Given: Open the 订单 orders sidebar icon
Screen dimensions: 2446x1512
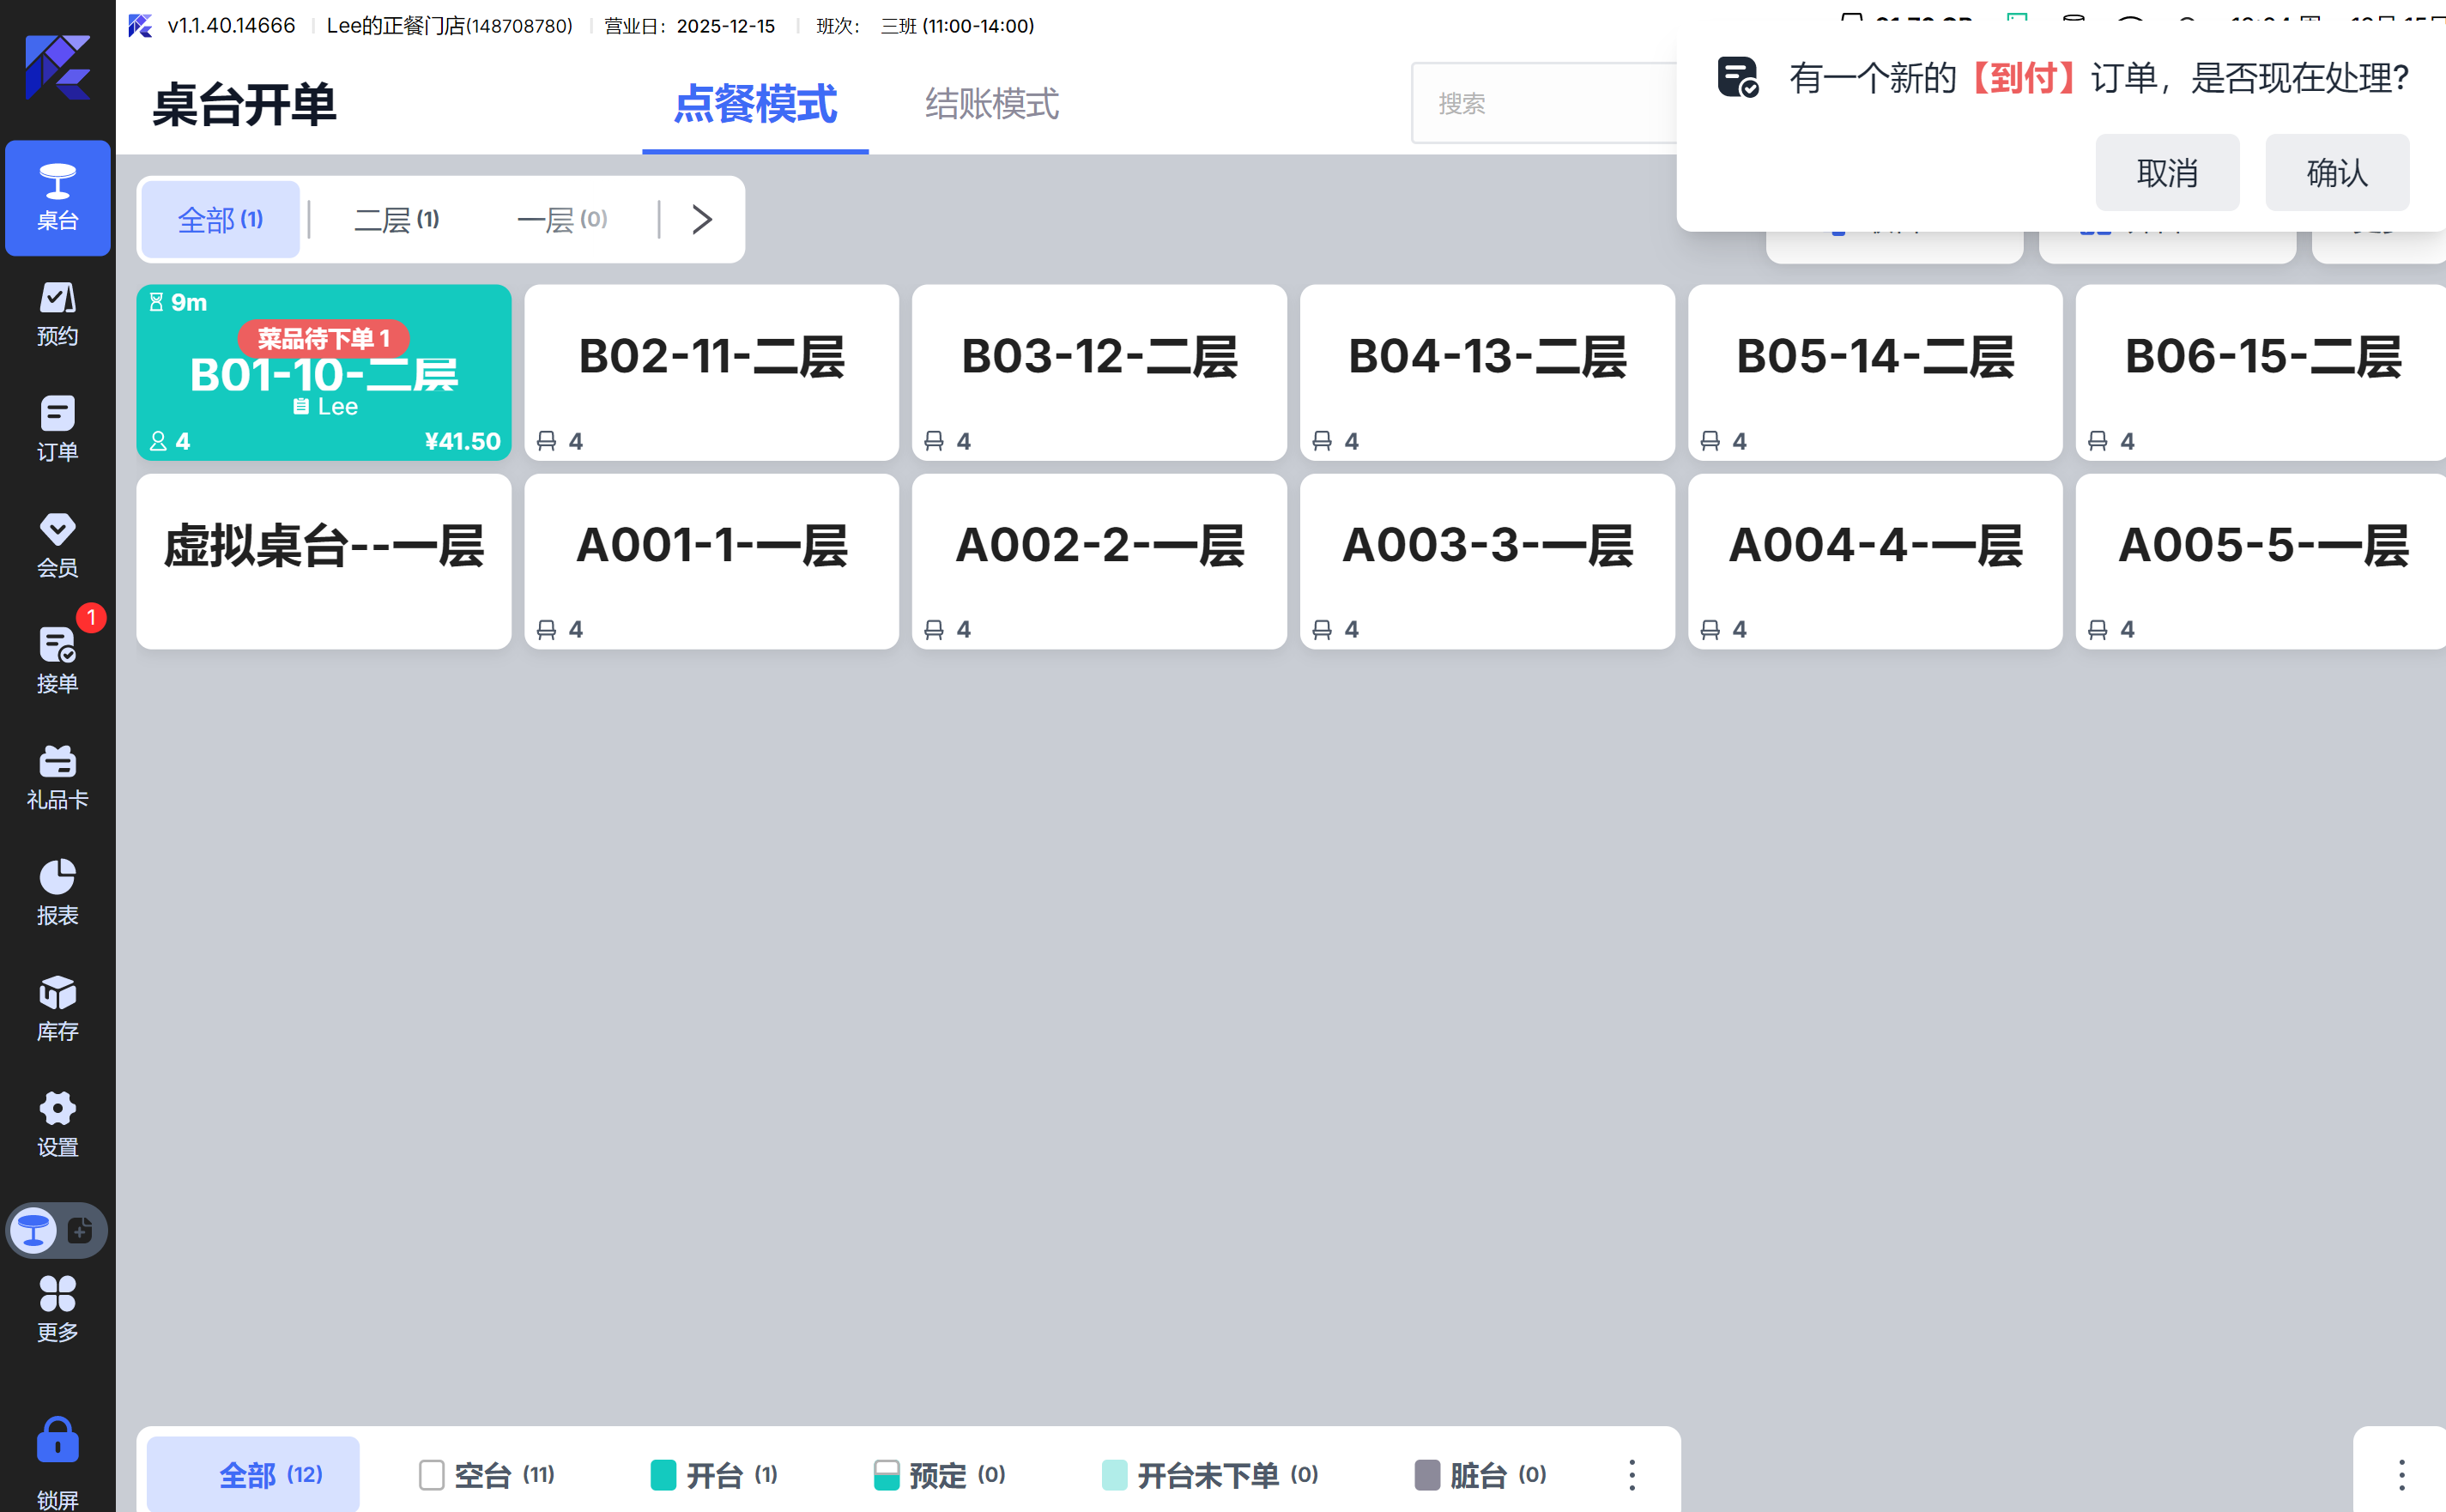Looking at the screenshot, I should tap(57, 428).
